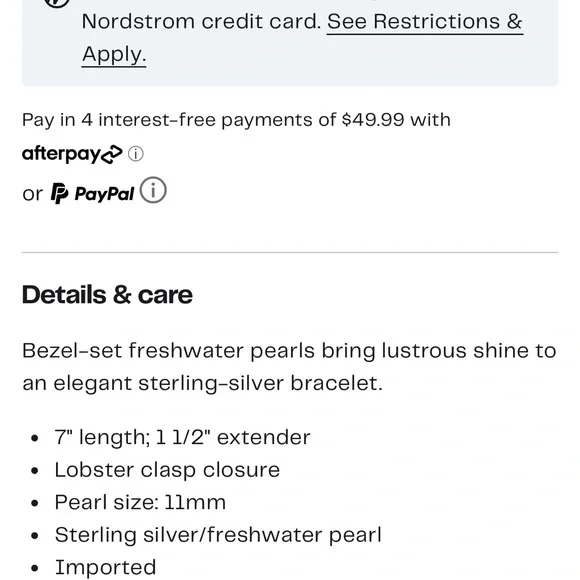
Task: Click the Pearl size: 11mm bullet item
Action: click(x=140, y=502)
